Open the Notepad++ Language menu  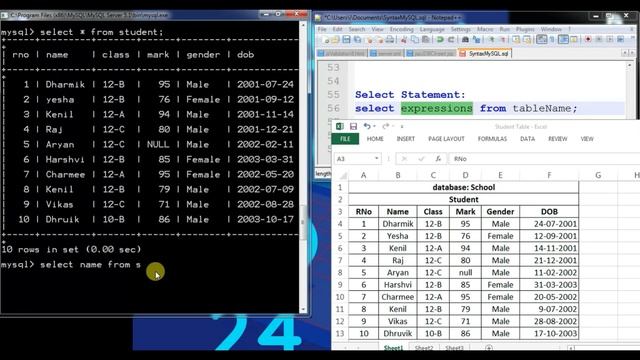click(x=432, y=29)
